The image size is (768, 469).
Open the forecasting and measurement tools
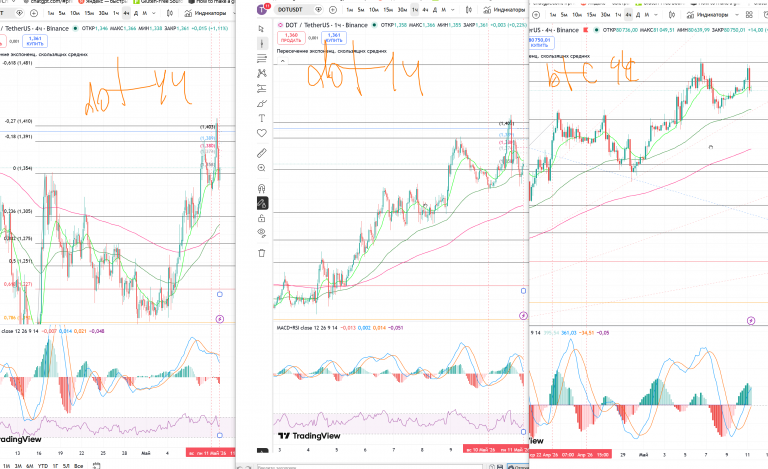[262, 89]
